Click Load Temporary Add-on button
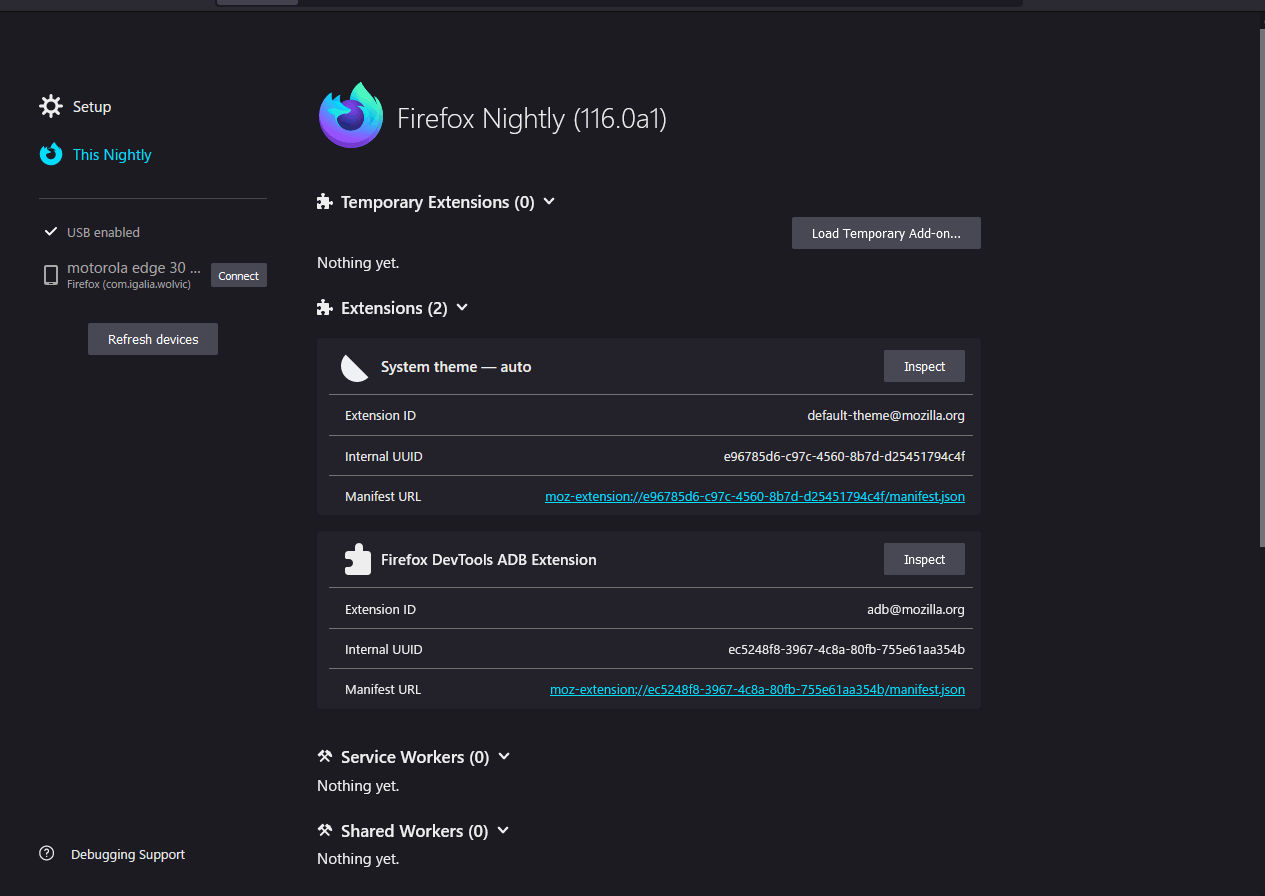Image resolution: width=1265 pixels, height=896 pixels. point(886,233)
